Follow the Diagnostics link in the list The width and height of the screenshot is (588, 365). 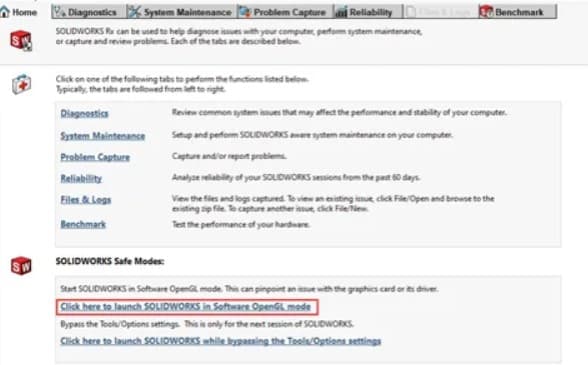point(84,113)
